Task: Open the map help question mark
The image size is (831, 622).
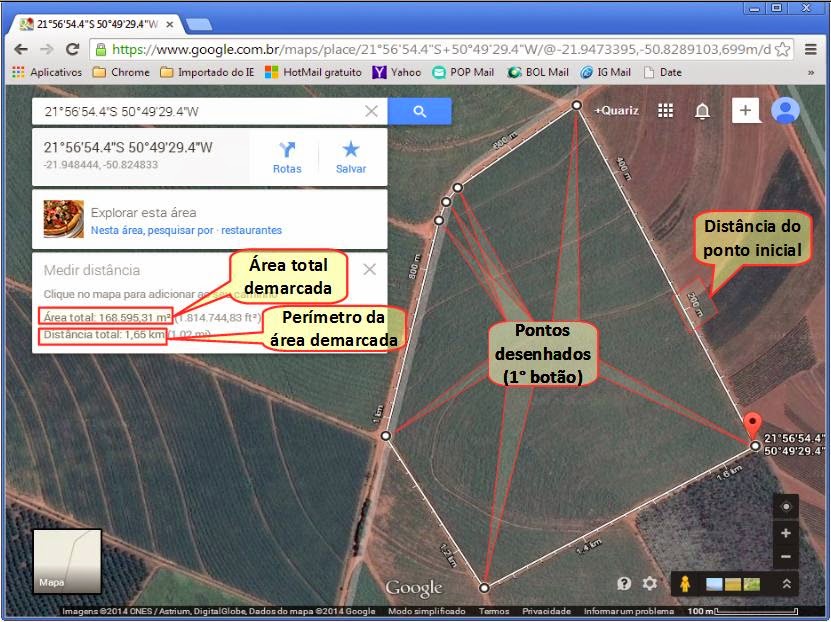Action: [x=624, y=582]
